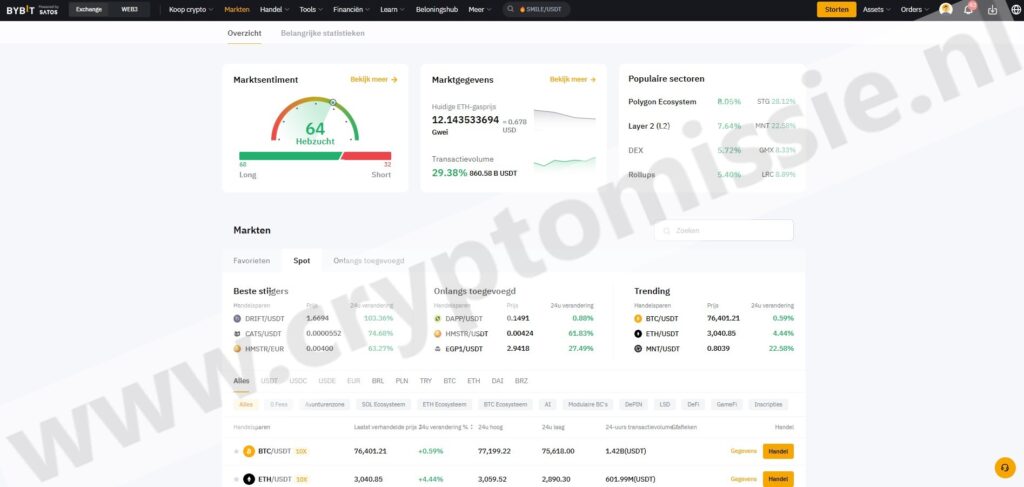Open the notifications bell icon

(x=968, y=10)
